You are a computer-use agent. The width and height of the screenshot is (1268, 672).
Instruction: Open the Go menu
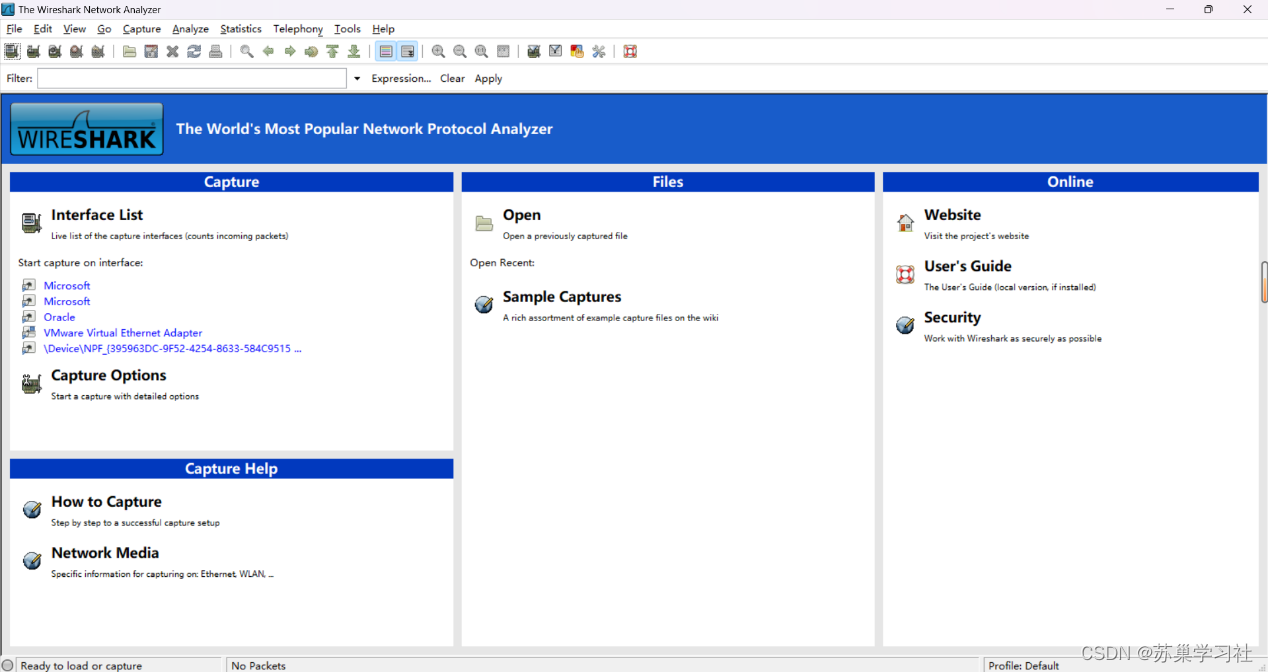pyautogui.click(x=104, y=29)
